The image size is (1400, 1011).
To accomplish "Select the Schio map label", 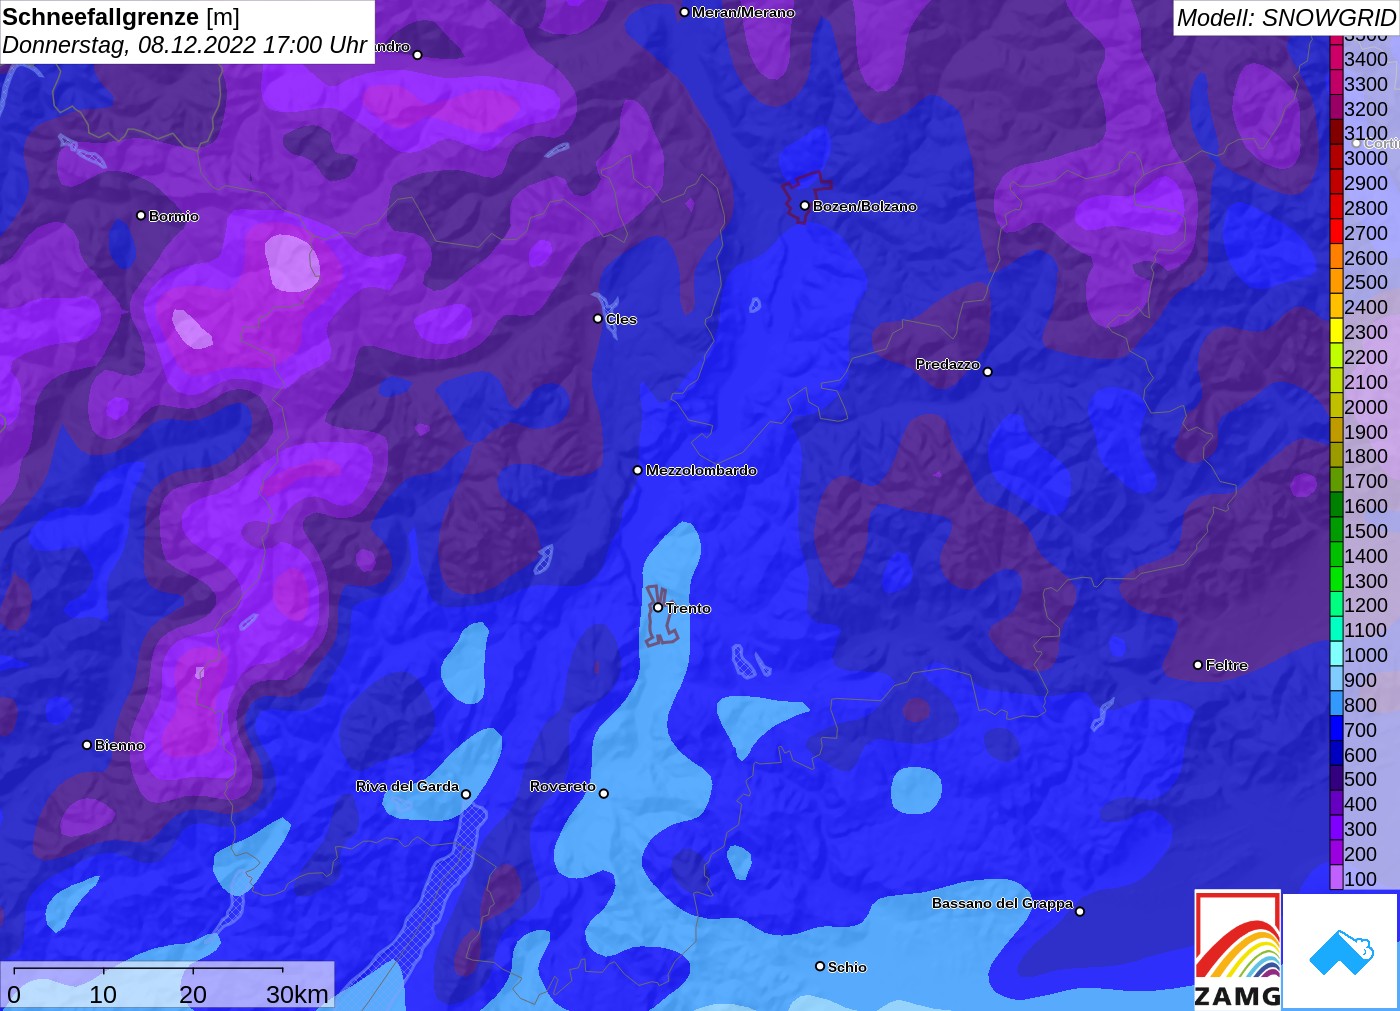I will tap(847, 967).
